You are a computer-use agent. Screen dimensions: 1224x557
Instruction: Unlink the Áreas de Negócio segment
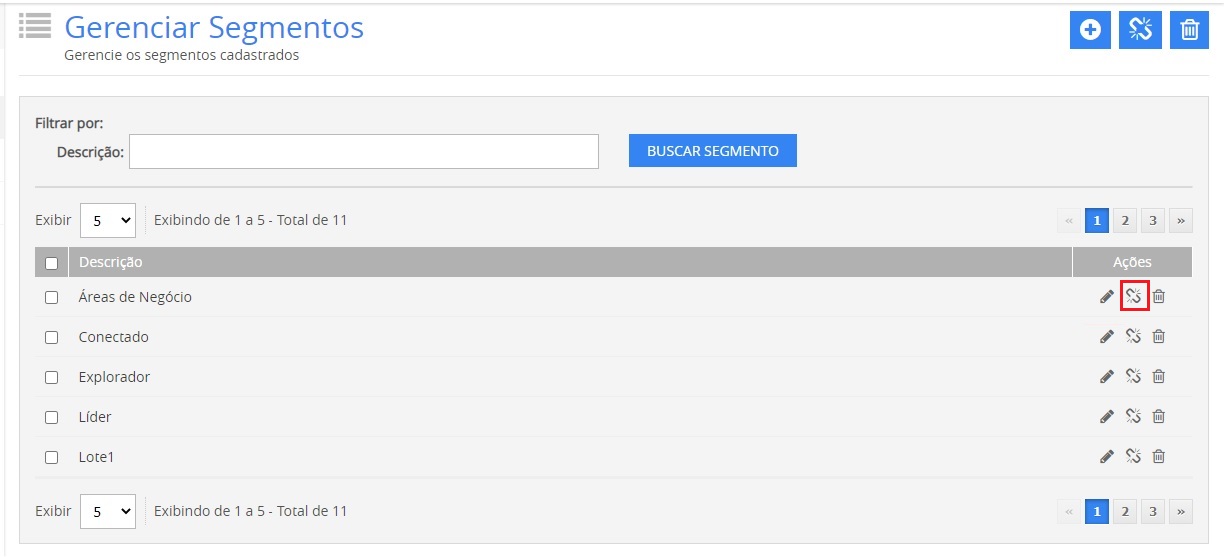click(x=1134, y=297)
